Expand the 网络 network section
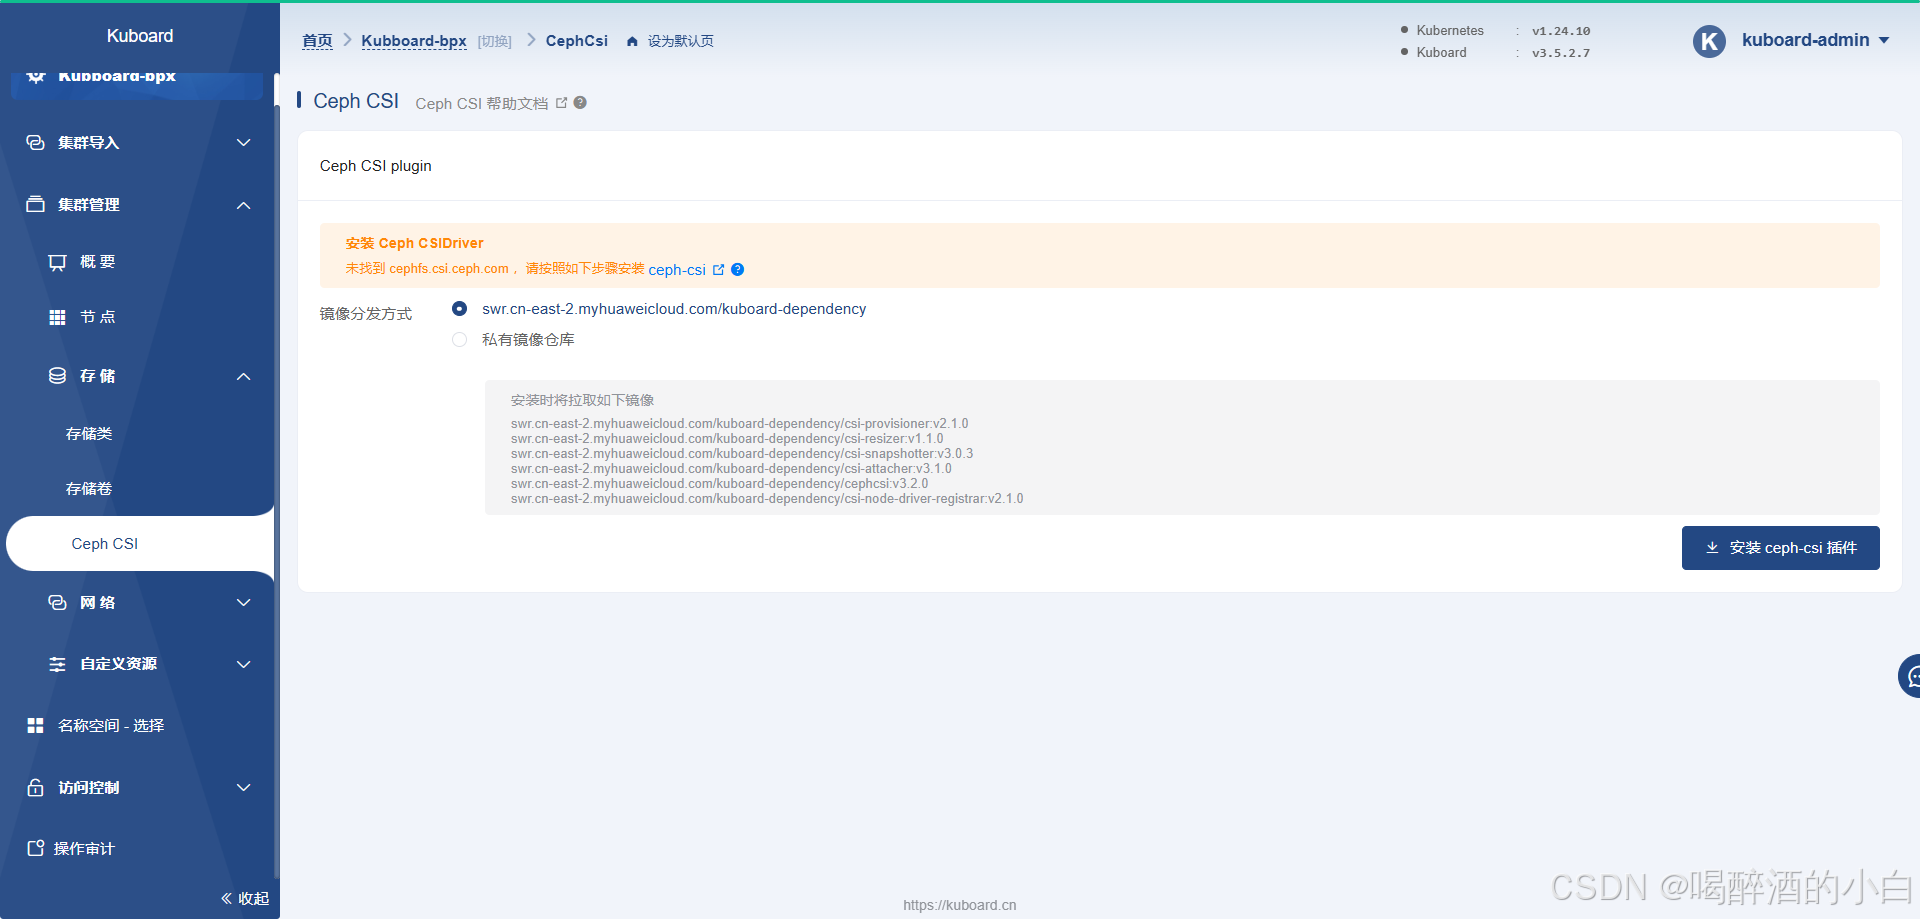Image resolution: width=1920 pixels, height=919 pixels. point(243,603)
